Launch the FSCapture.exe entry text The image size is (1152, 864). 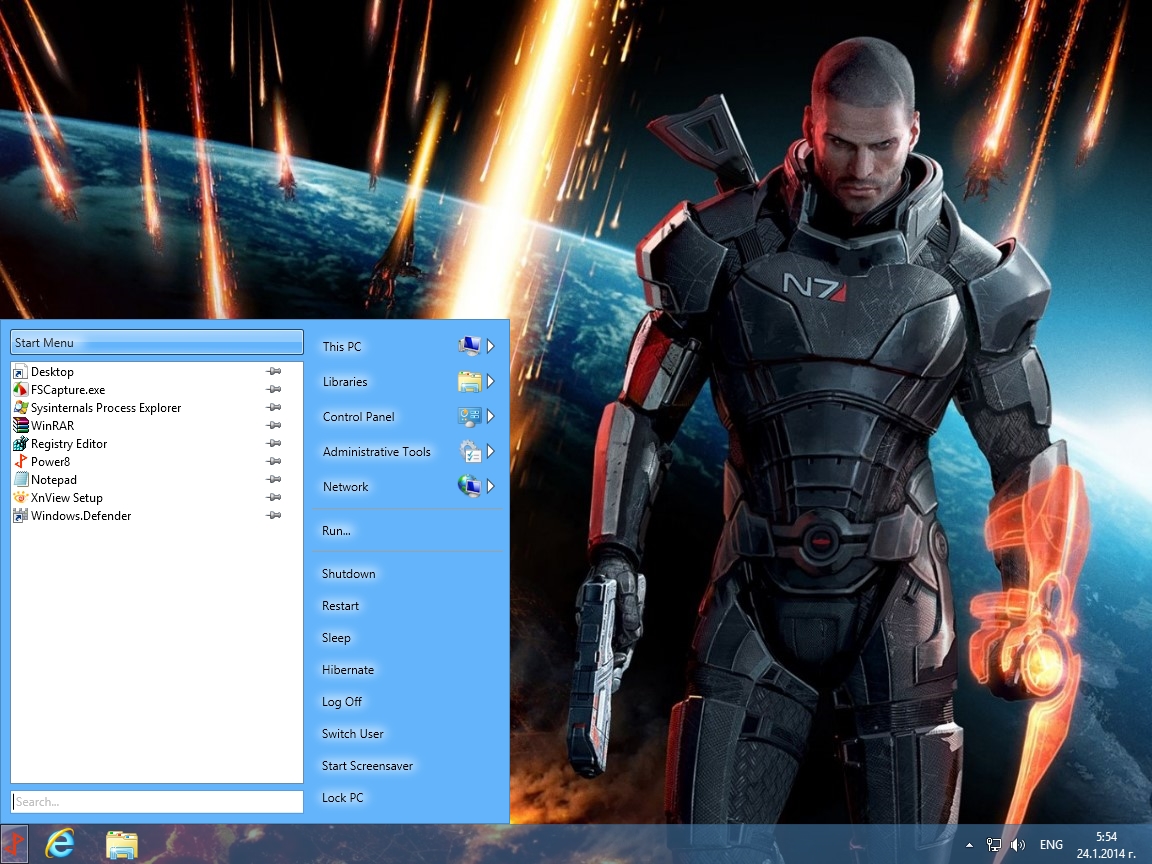point(68,389)
